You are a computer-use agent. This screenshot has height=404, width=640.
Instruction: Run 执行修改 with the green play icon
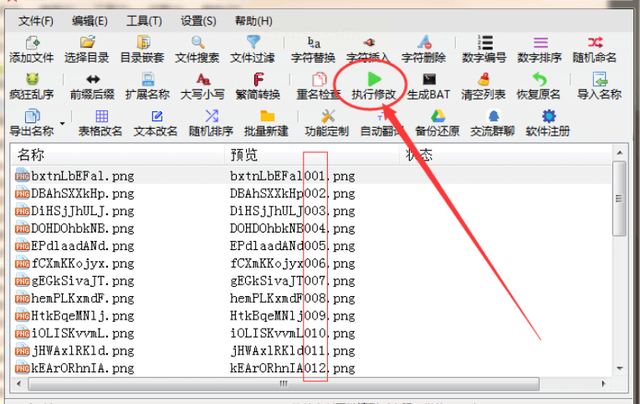click(x=374, y=86)
